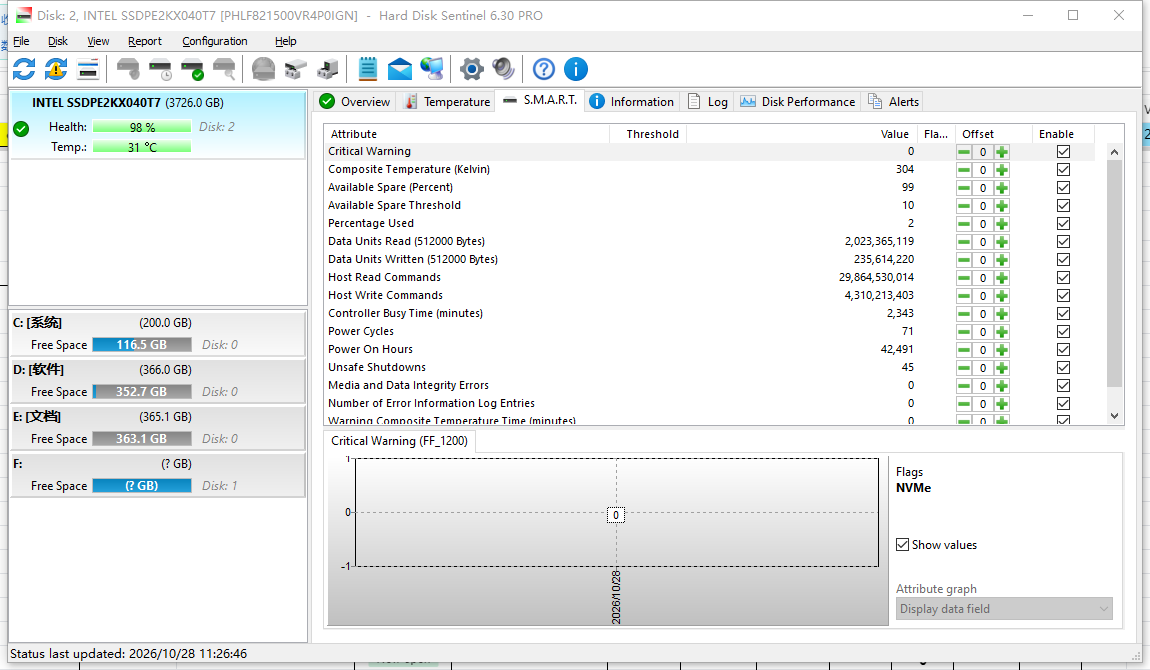
Task: Toggle Enable checkbox for Media and Data Integrity Errors
Action: [1063, 386]
